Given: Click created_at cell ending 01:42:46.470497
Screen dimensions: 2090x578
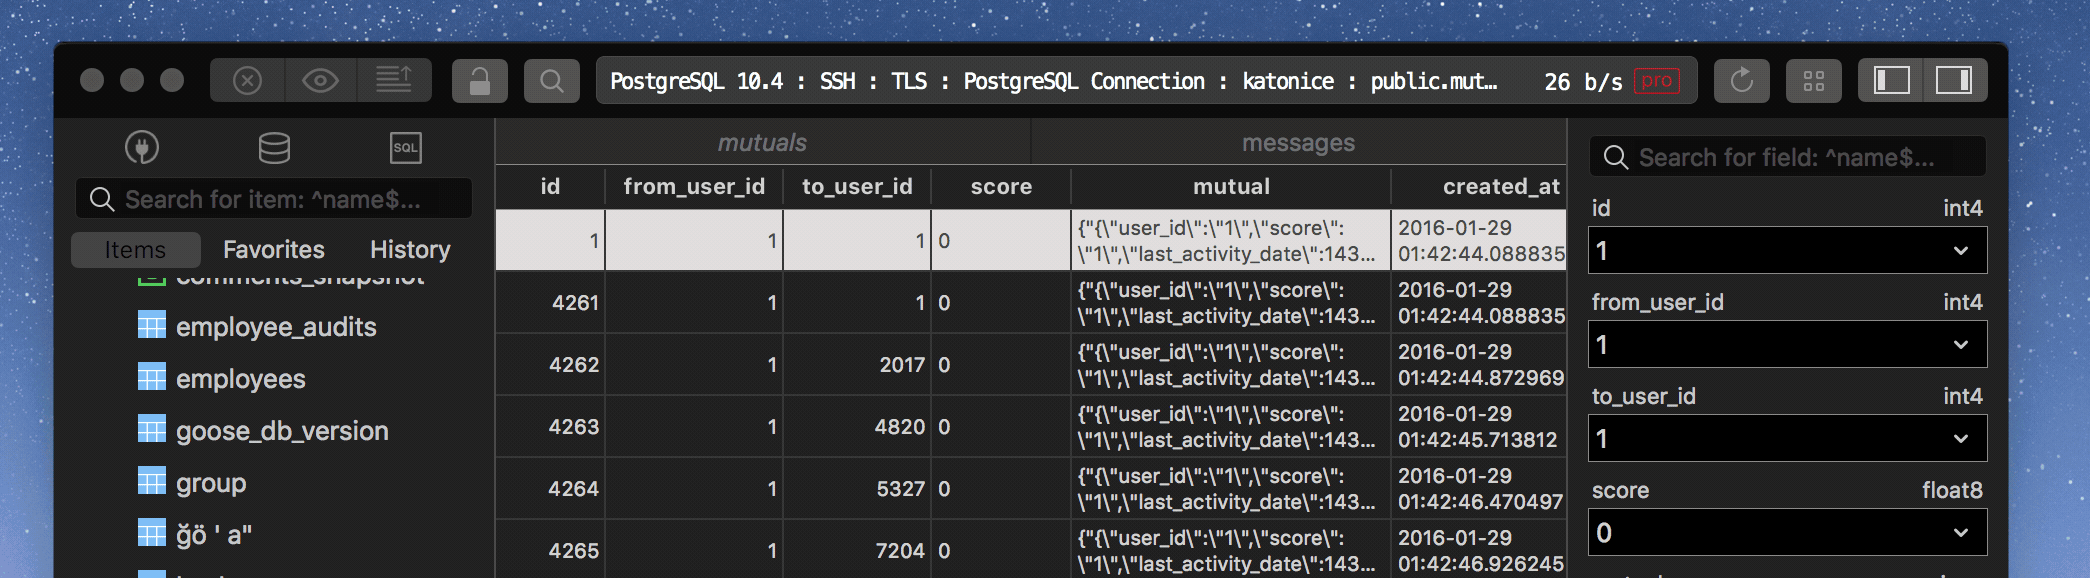Looking at the screenshot, I should (x=1479, y=489).
